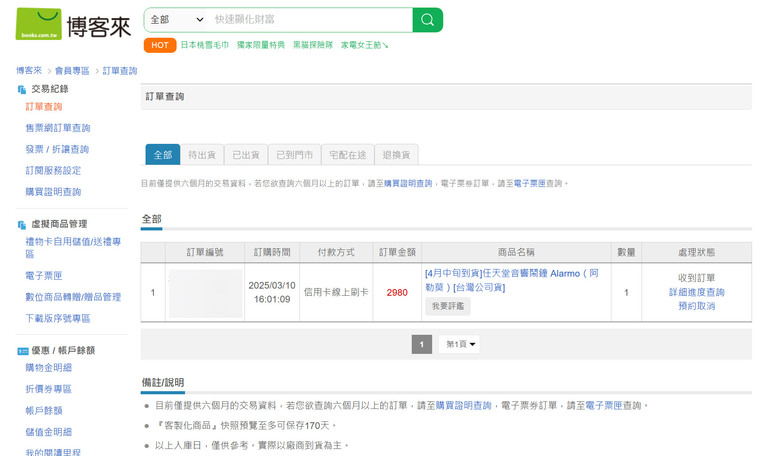Open 購買證明查詢 in the sidebar
This screenshot has height=456, width=780.
pos(53,192)
